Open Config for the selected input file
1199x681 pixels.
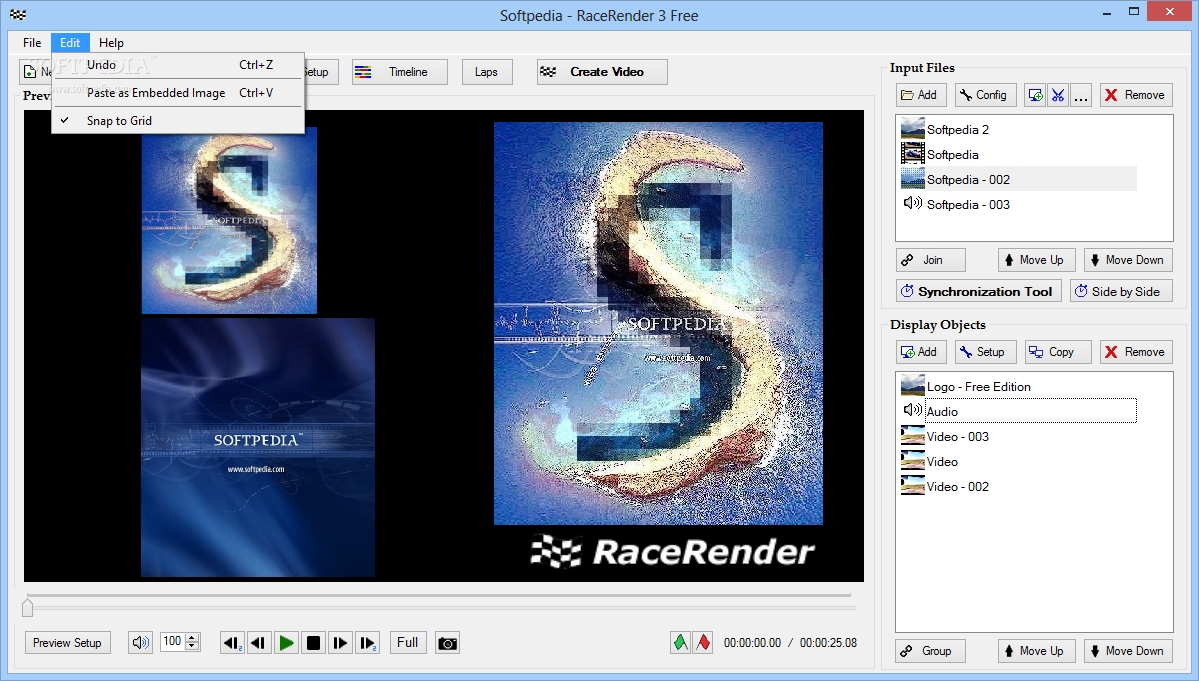point(986,95)
